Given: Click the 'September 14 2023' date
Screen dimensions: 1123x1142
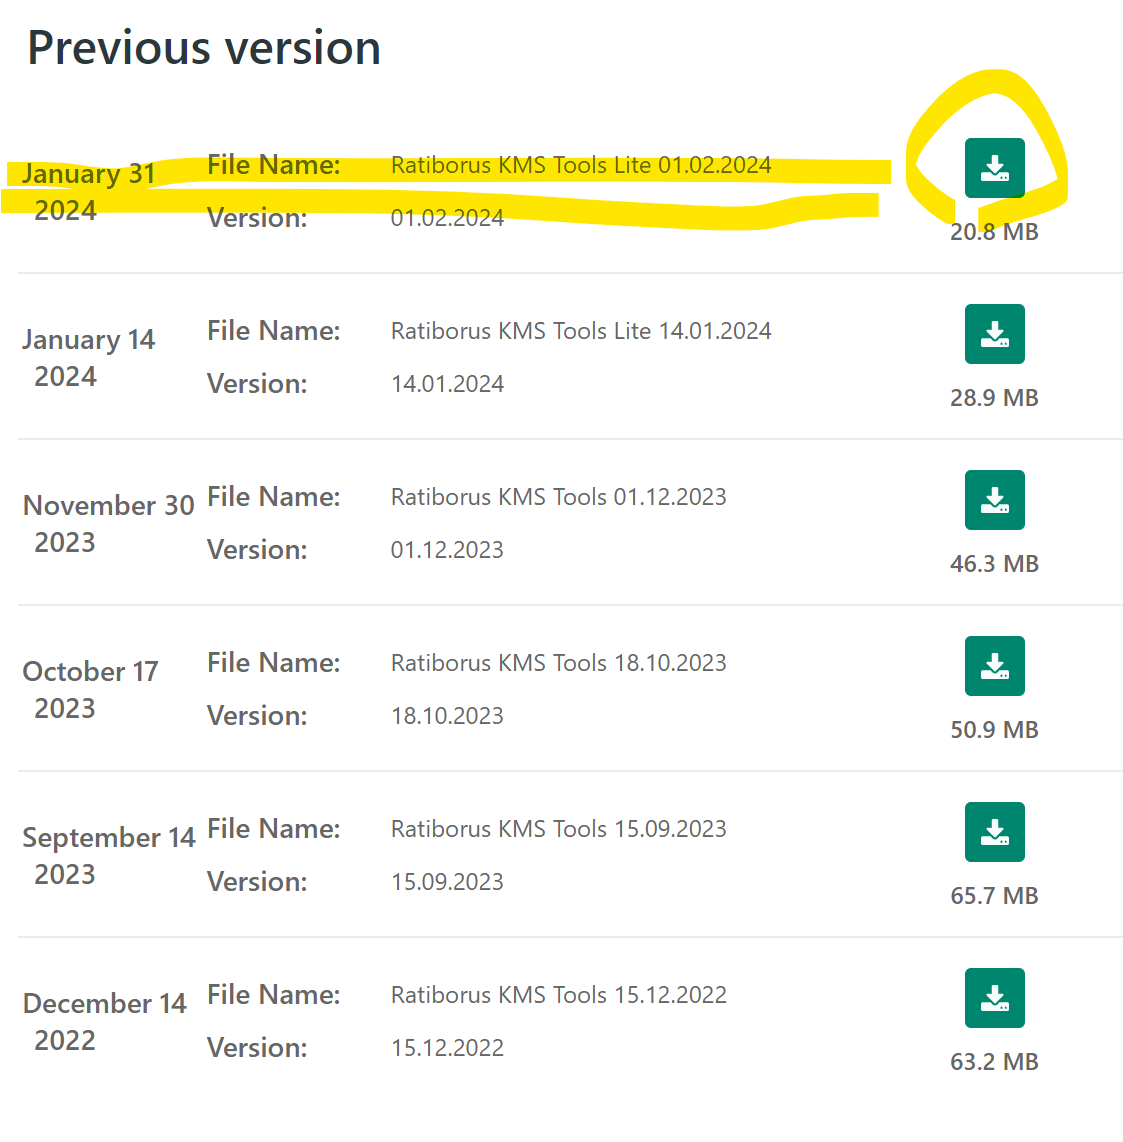Looking at the screenshot, I should pos(109,856).
